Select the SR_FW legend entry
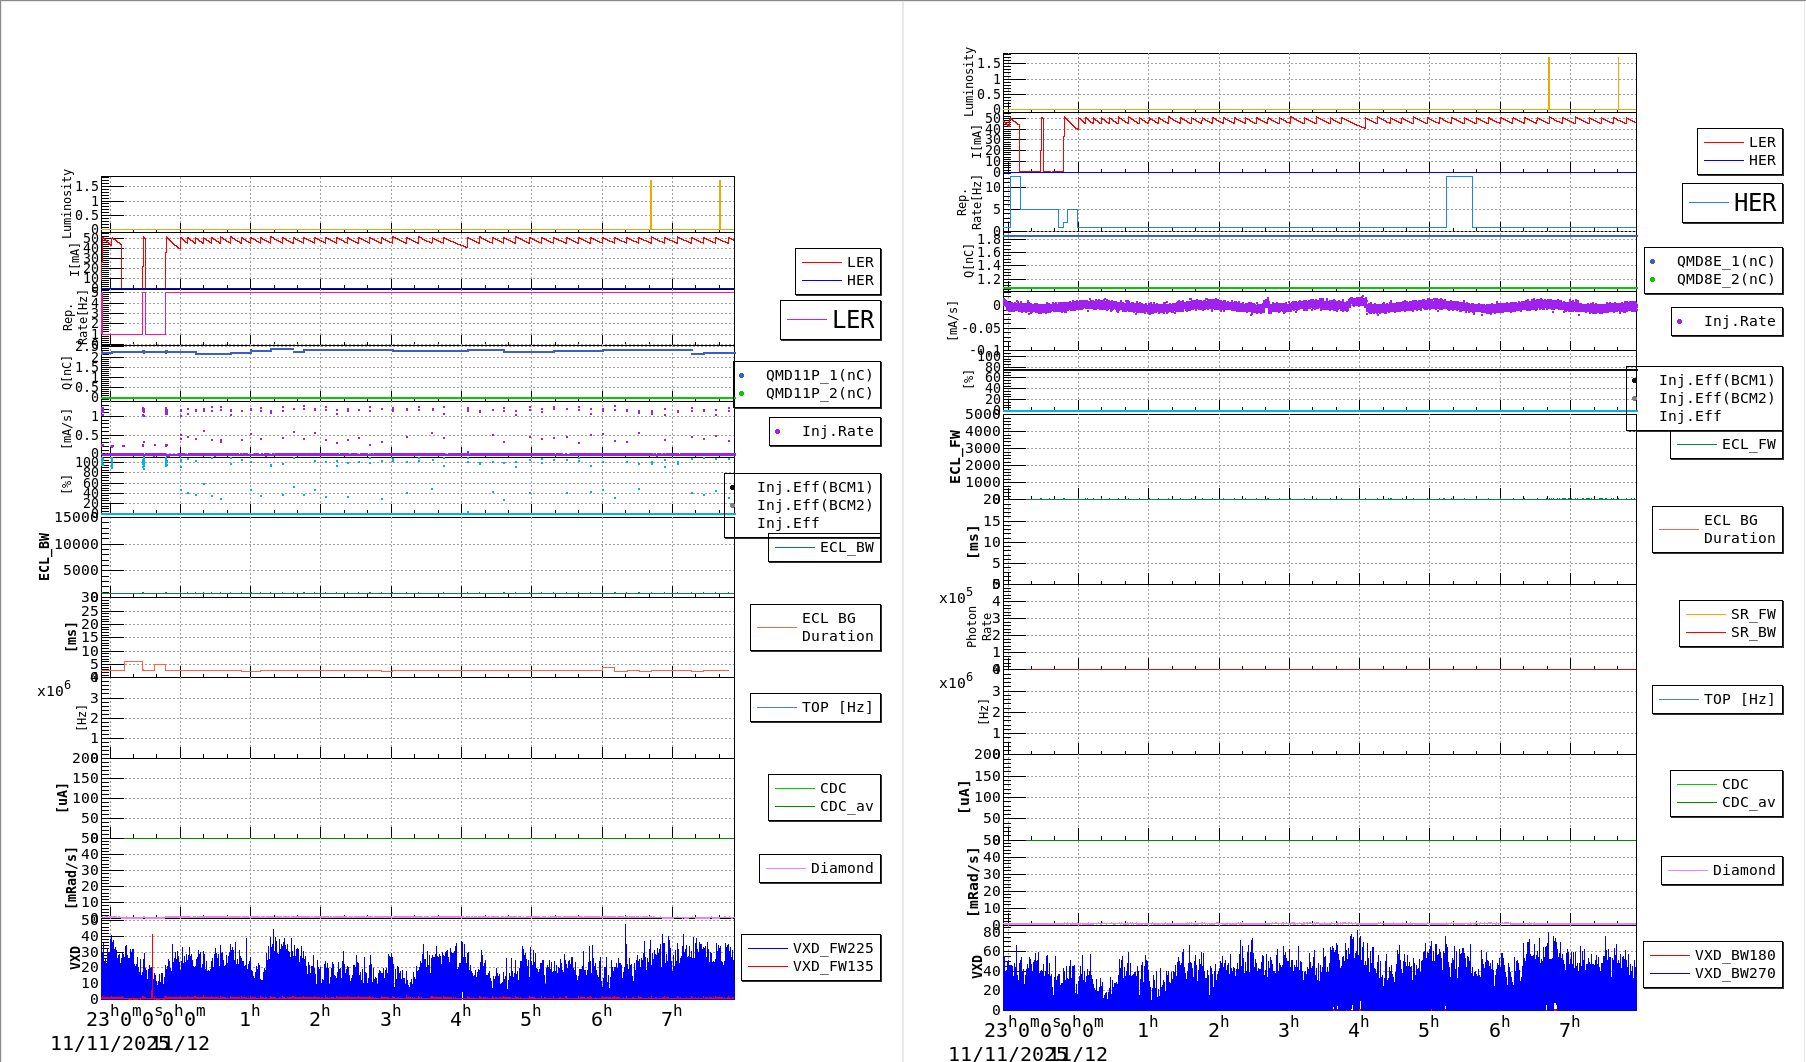 [1752, 614]
